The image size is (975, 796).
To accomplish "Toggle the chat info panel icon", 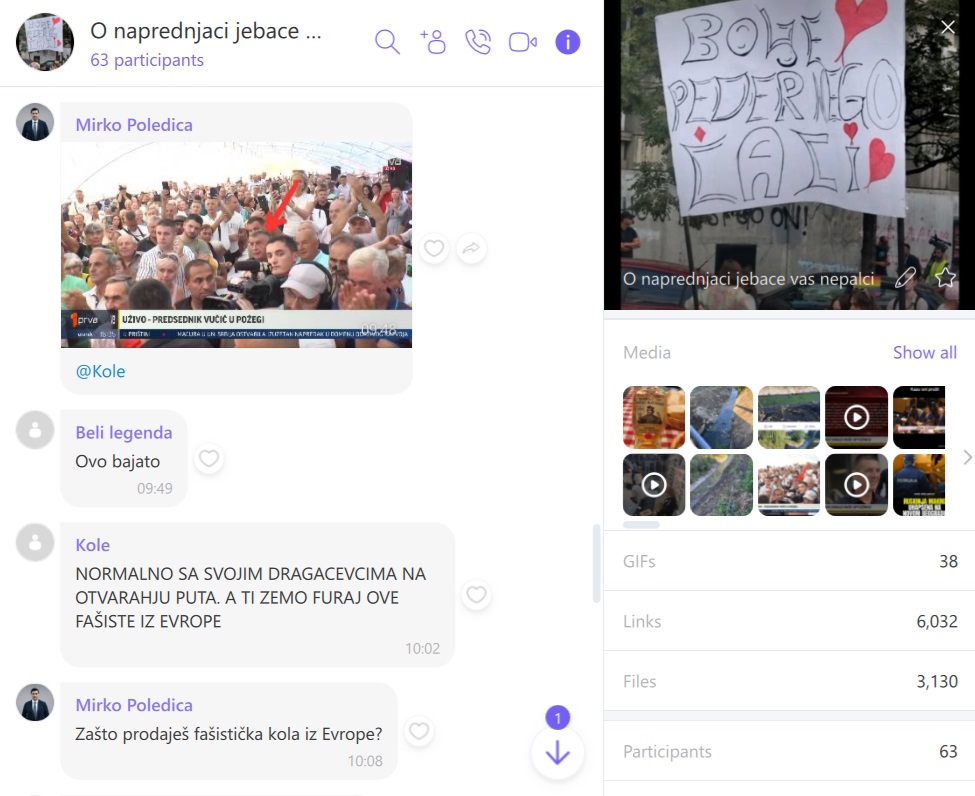I will click(567, 42).
